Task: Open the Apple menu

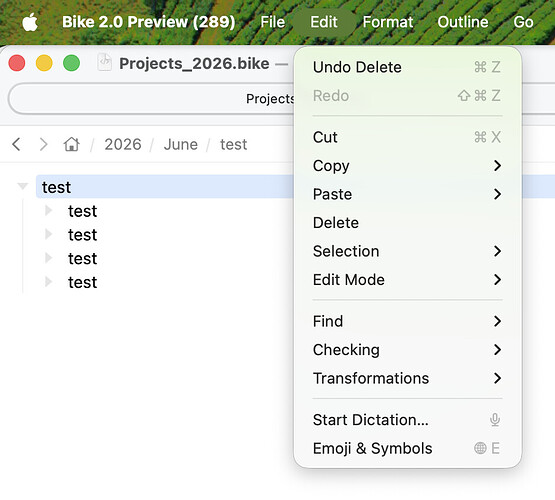Action: [x=30, y=22]
